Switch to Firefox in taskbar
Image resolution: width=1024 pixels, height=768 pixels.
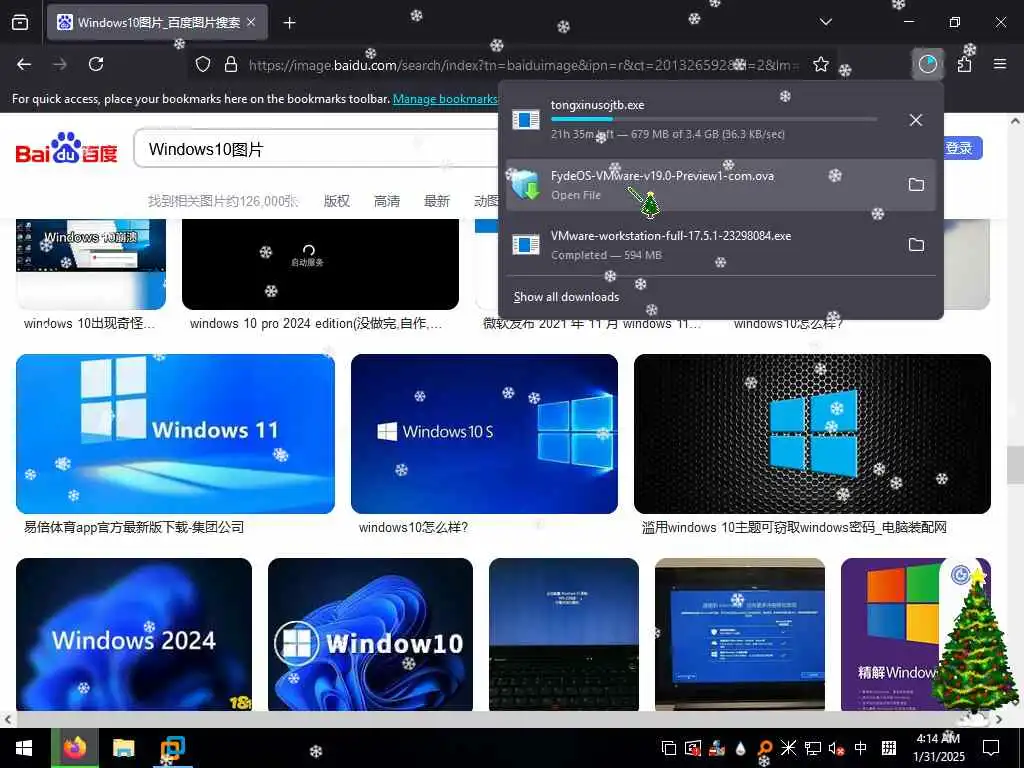pos(75,748)
